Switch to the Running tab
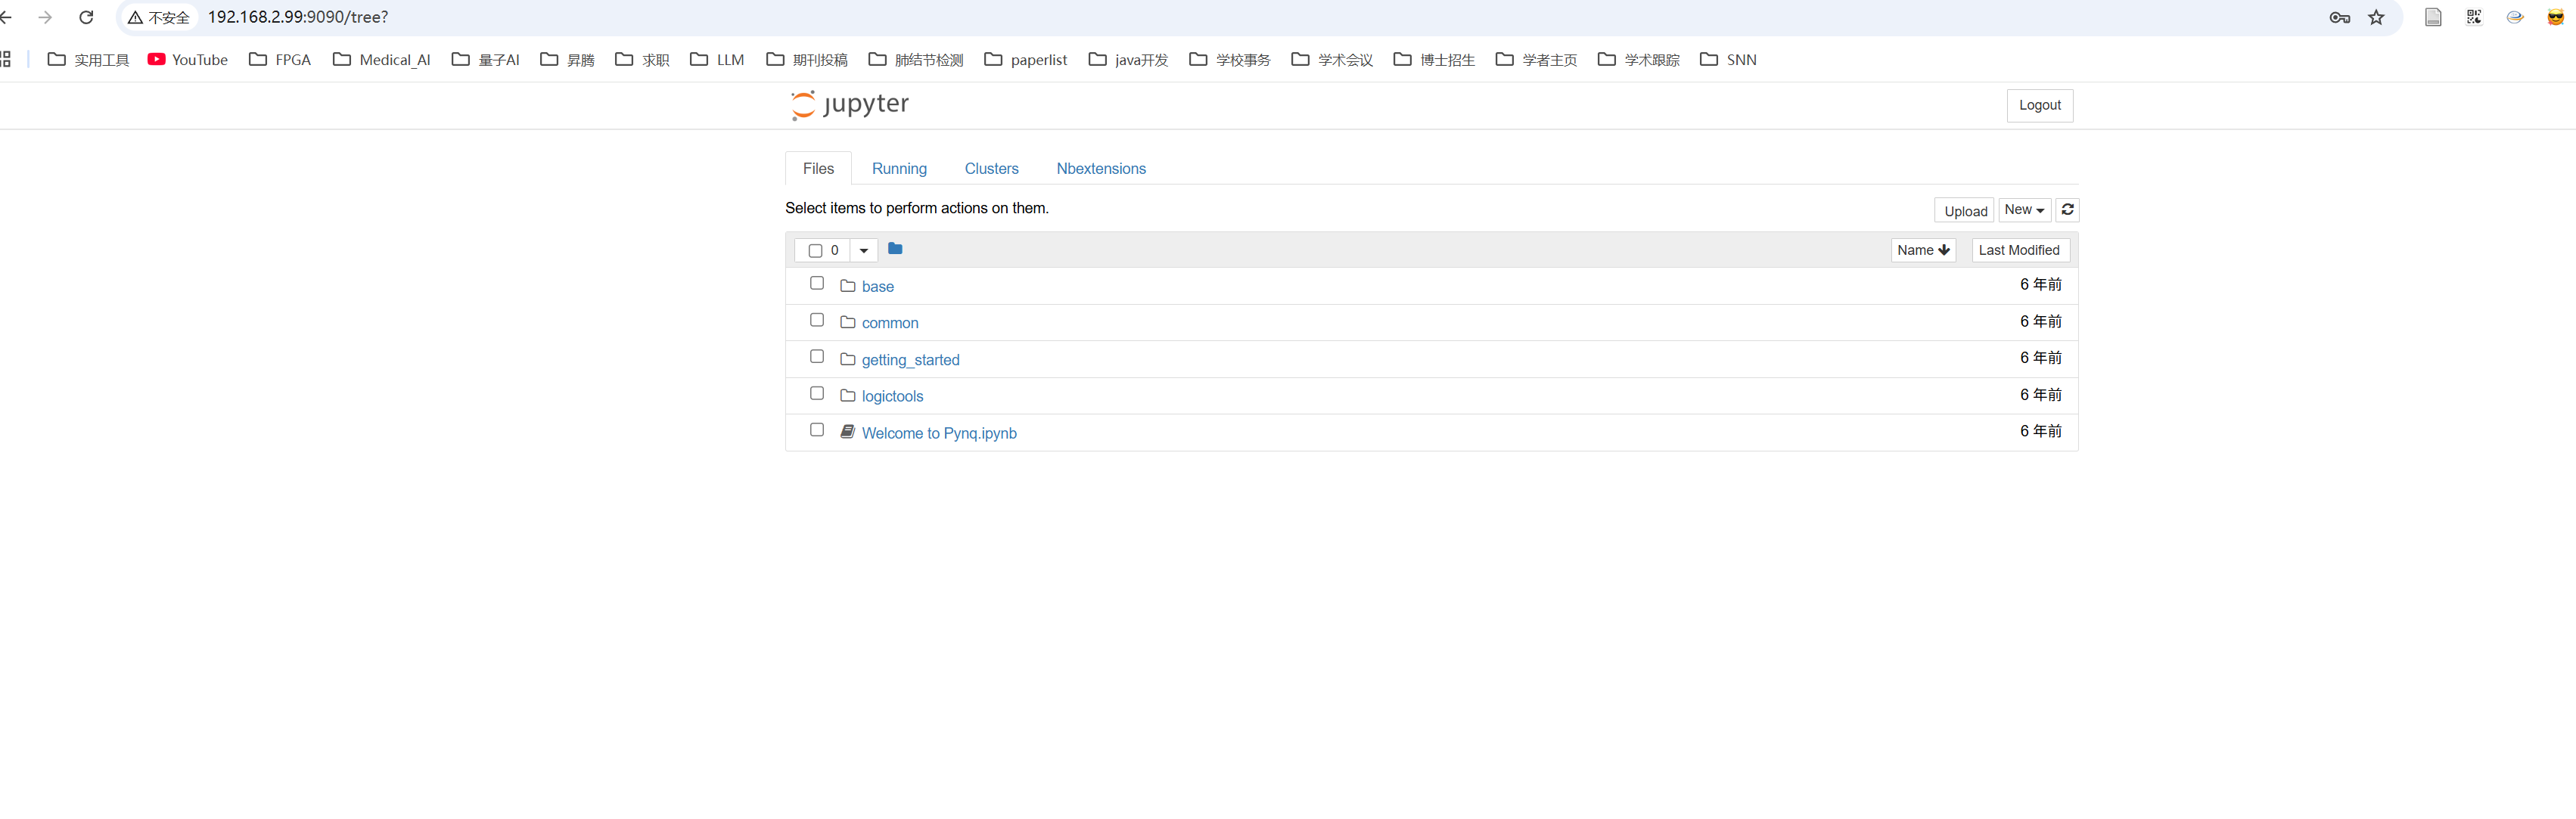 tap(899, 169)
